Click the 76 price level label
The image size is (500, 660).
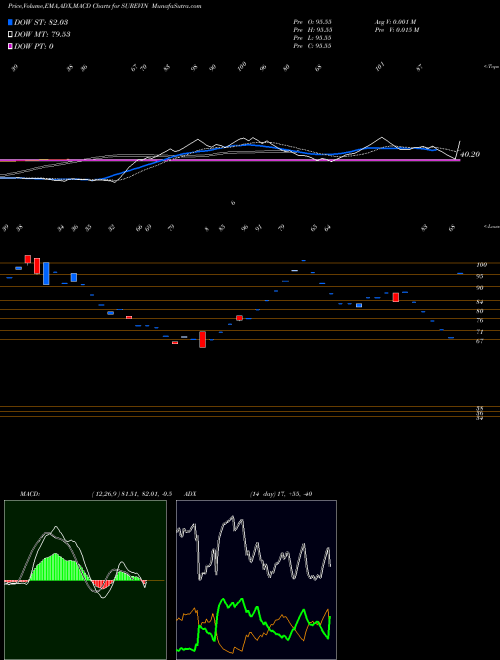(x=479, y=320)
